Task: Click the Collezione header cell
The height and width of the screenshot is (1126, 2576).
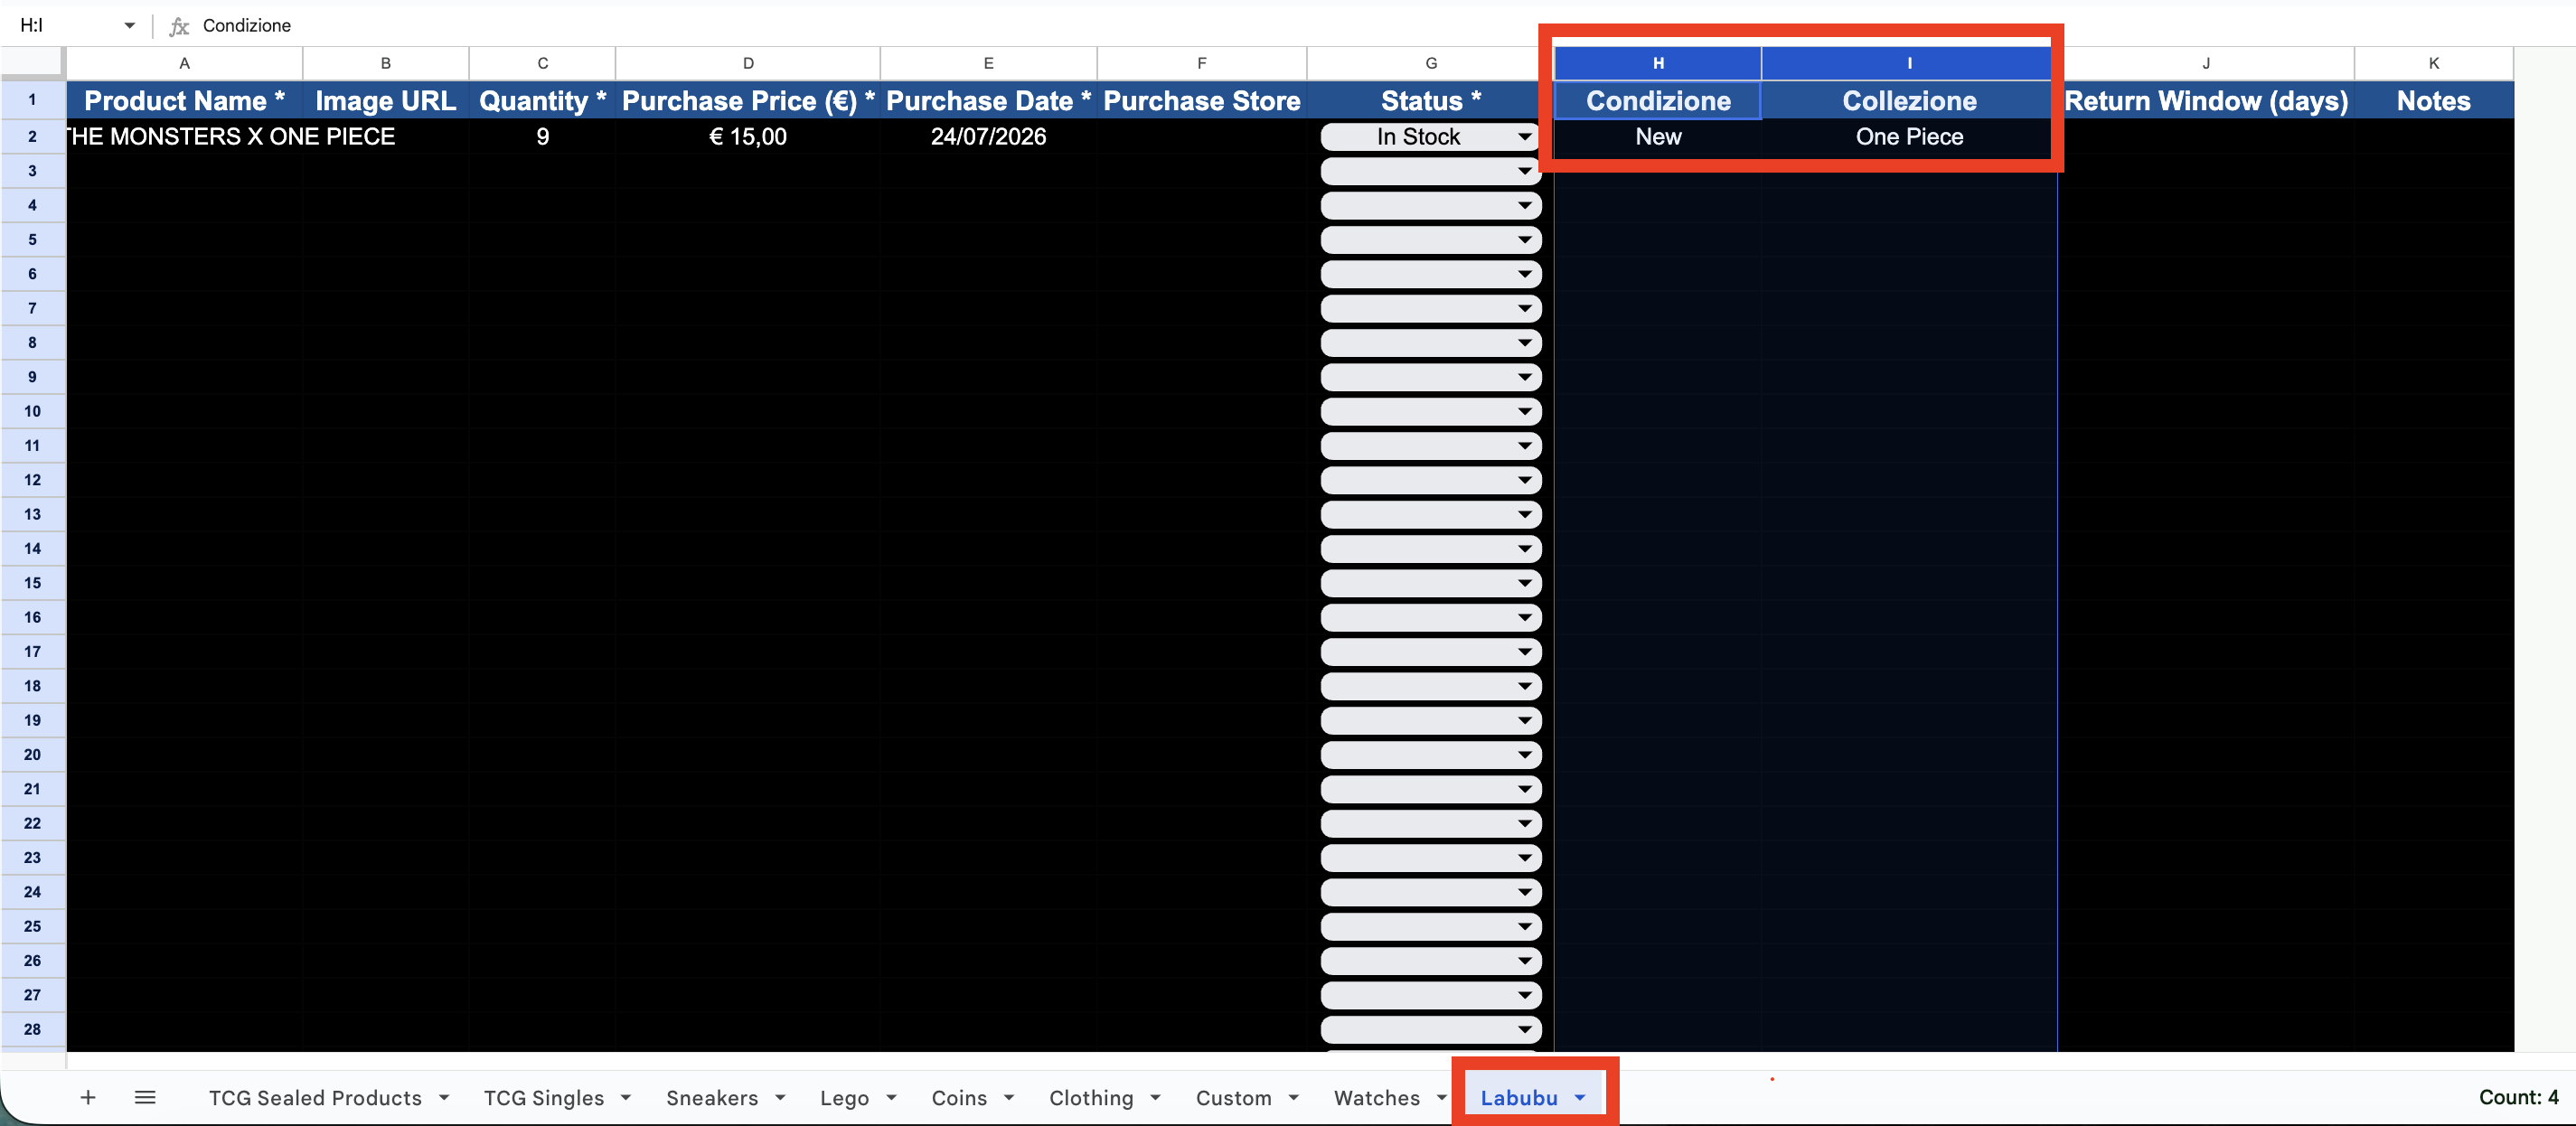Action: (x=1908, y=101)
